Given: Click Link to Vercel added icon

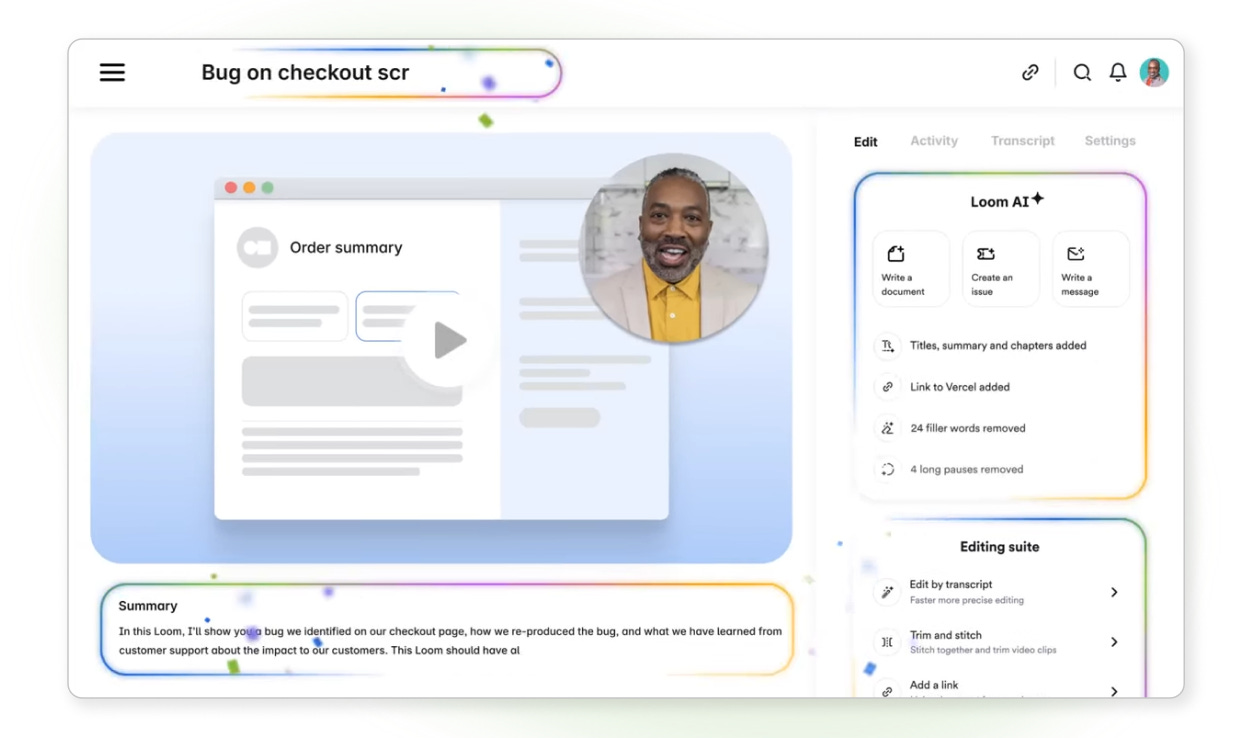Looking at the screenshot, I should coord(887,387).
